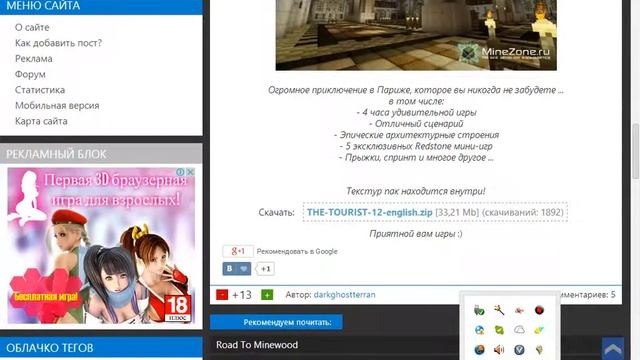Click the red recording circle tray icon

539,310
